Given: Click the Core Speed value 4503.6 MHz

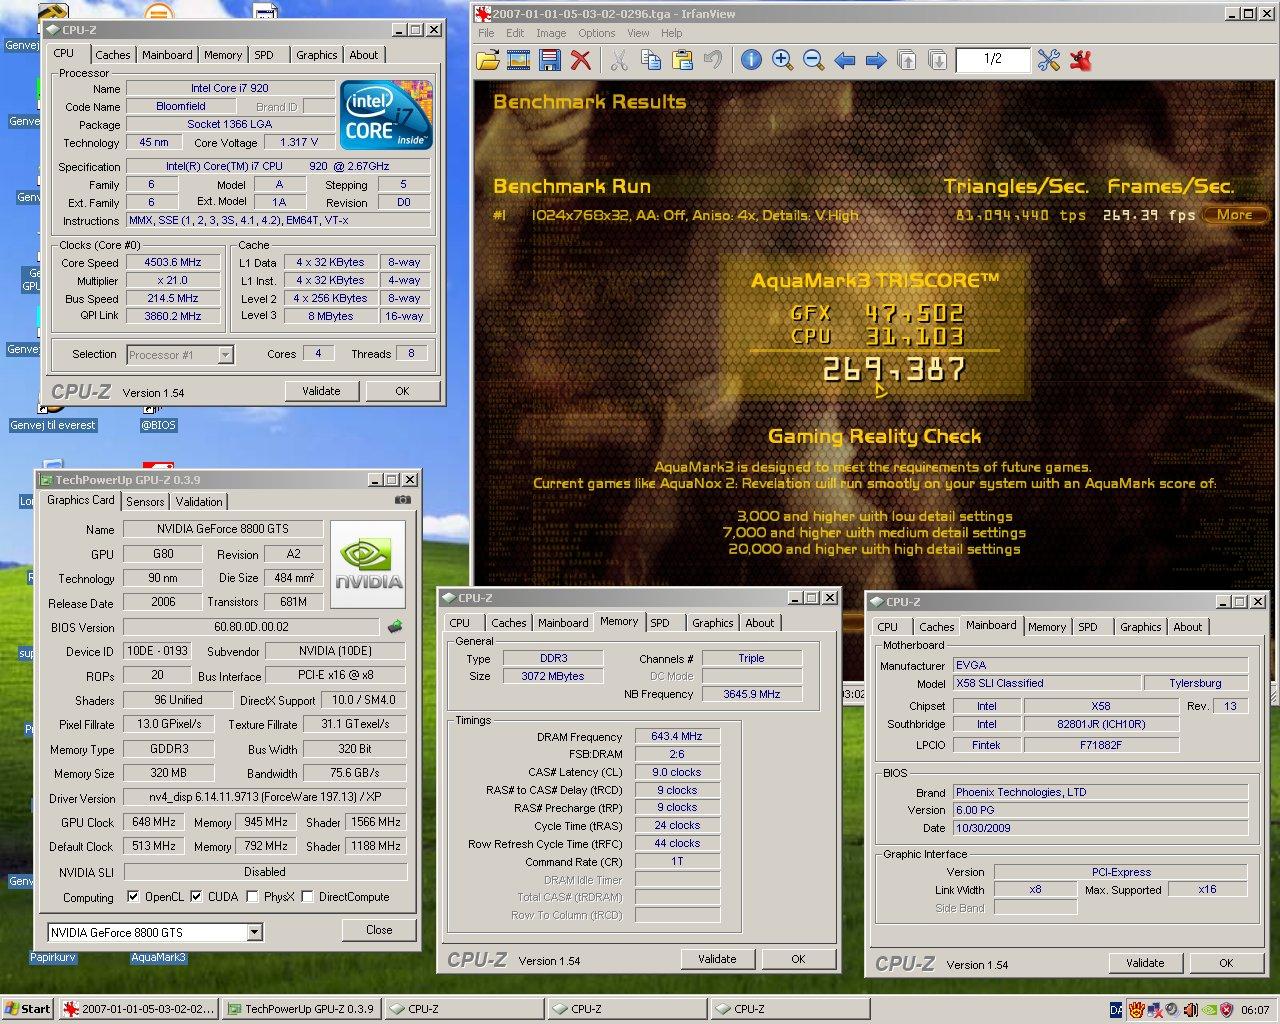Looking at the screenshot, I should [173, 262].
